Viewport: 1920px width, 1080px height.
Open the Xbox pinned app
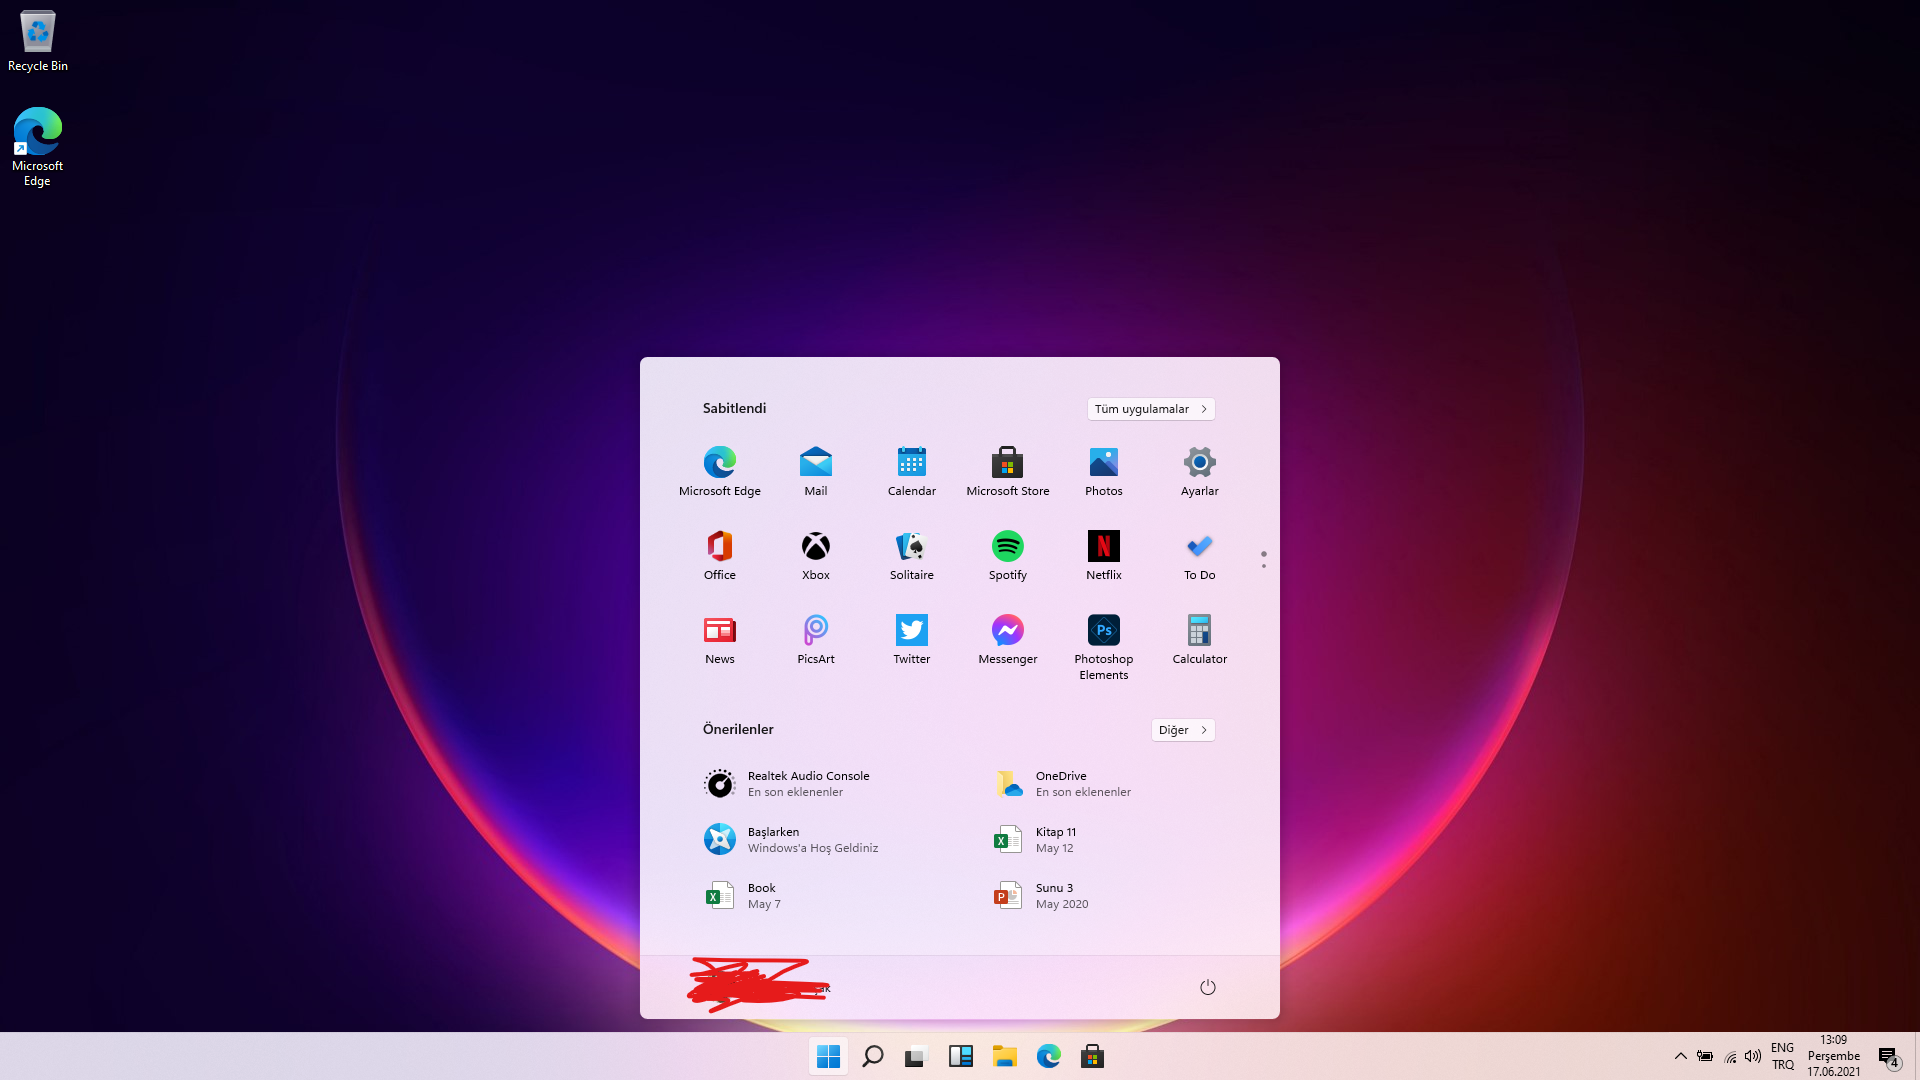815,547
